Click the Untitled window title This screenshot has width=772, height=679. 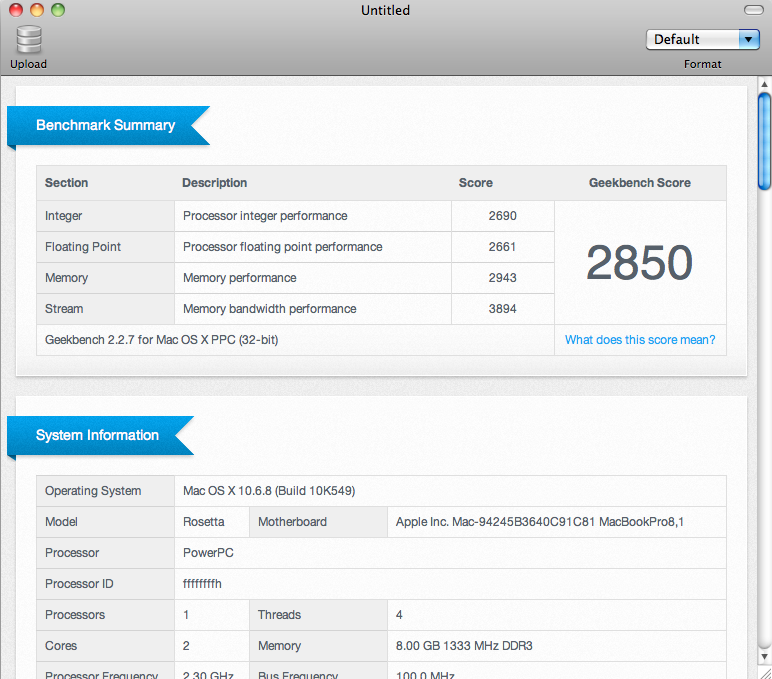click(x=386, y=10)
